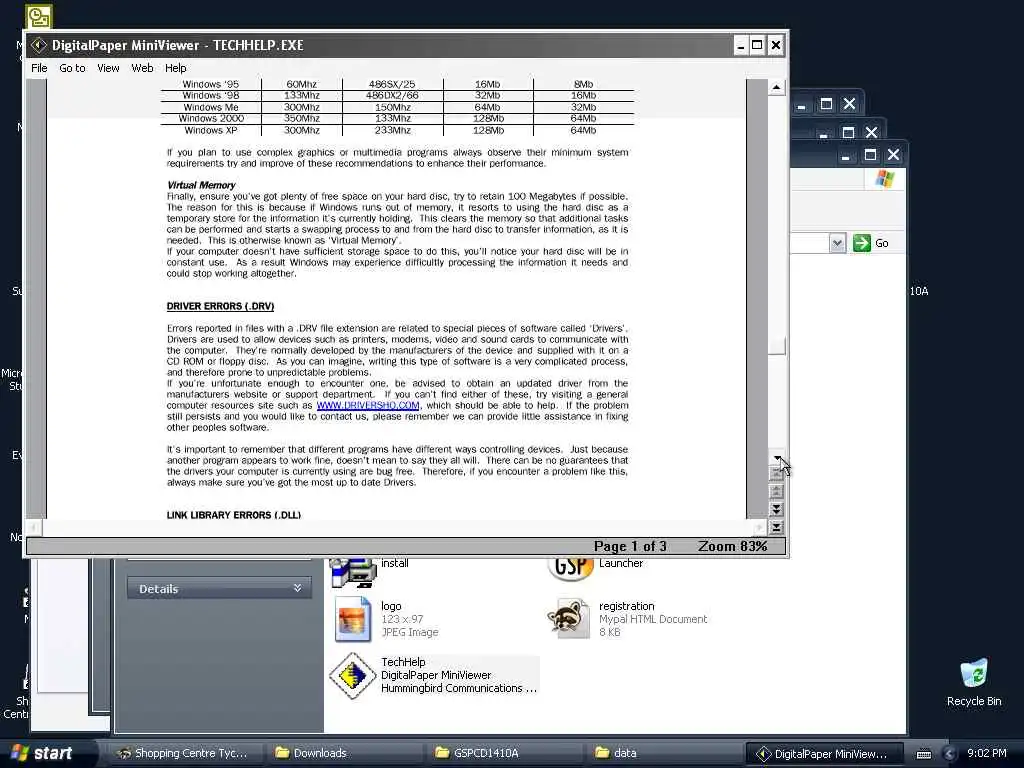The image size is (1024, 768).
Task: Open the File menu
Action: point(39,68)
